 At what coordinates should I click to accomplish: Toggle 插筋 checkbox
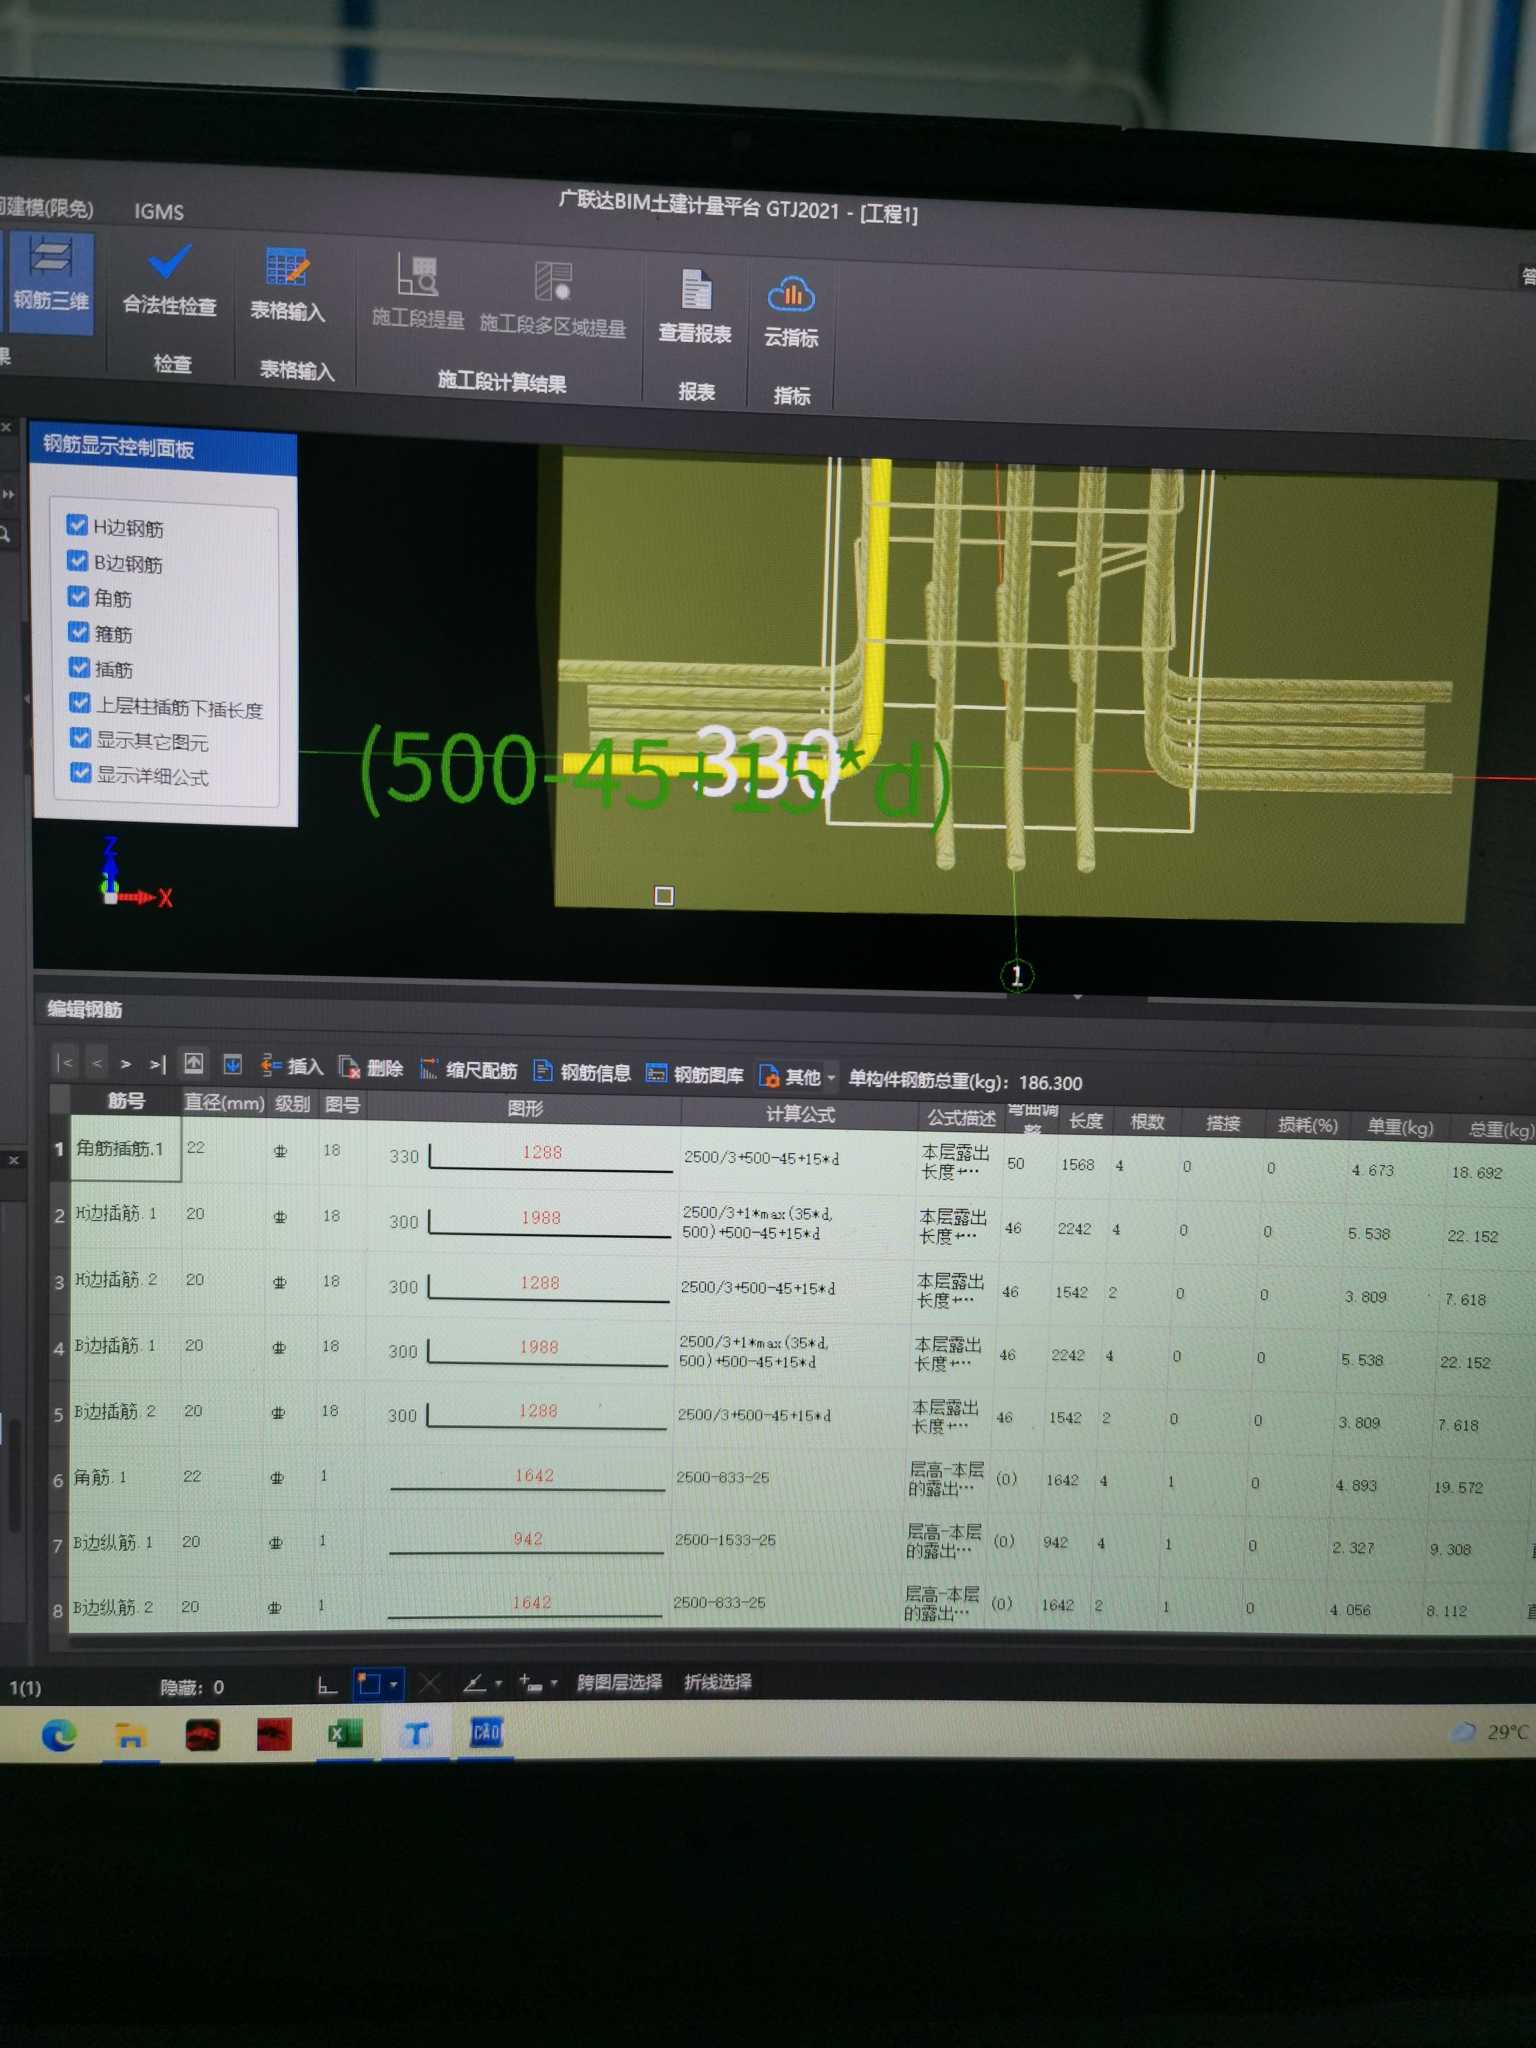[79, 667]
